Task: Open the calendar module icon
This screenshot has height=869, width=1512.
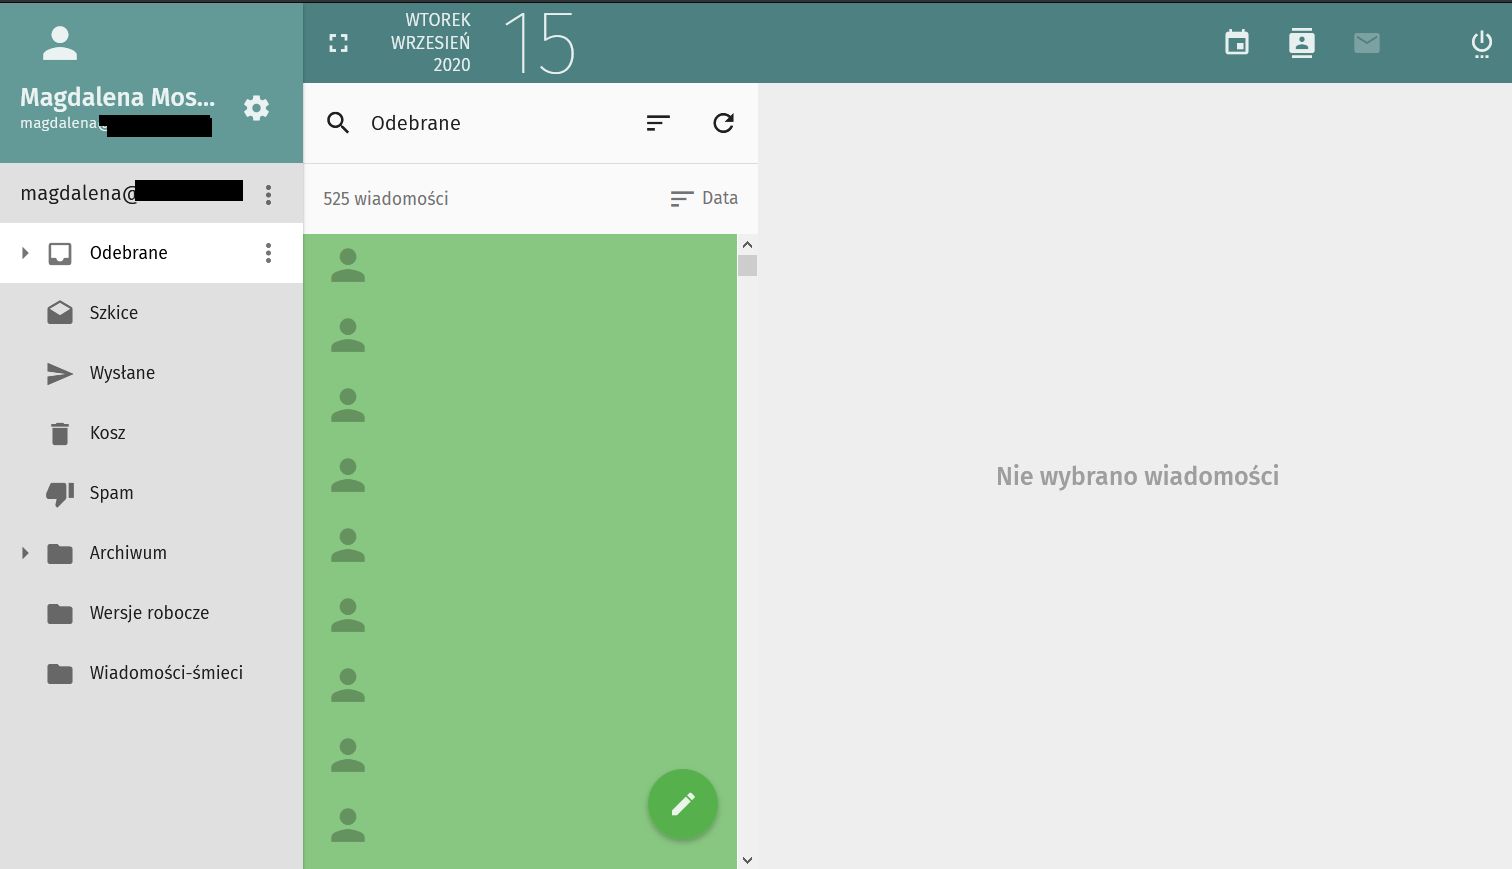Action: pyautogui.click(x=1237, y=43)
